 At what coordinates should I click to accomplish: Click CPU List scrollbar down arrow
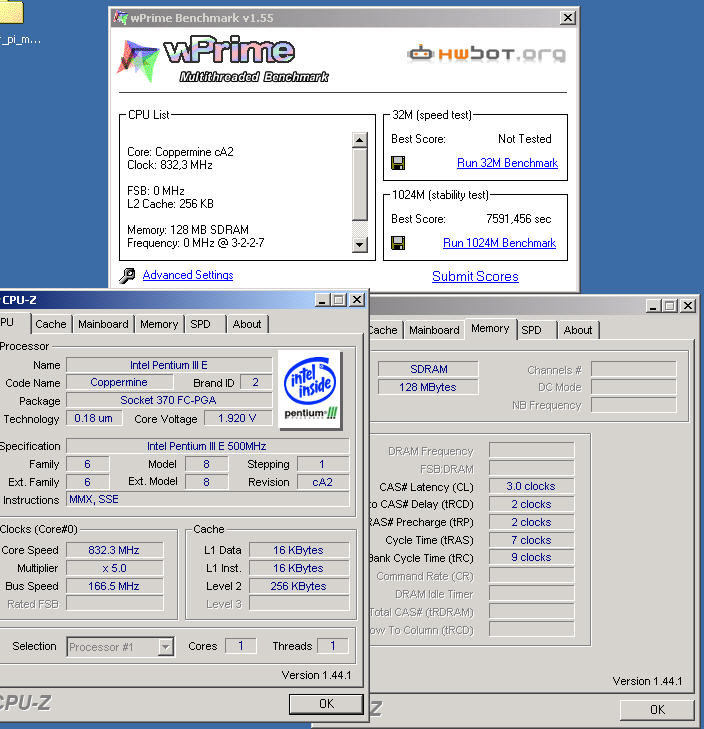(x=359, y=245)
